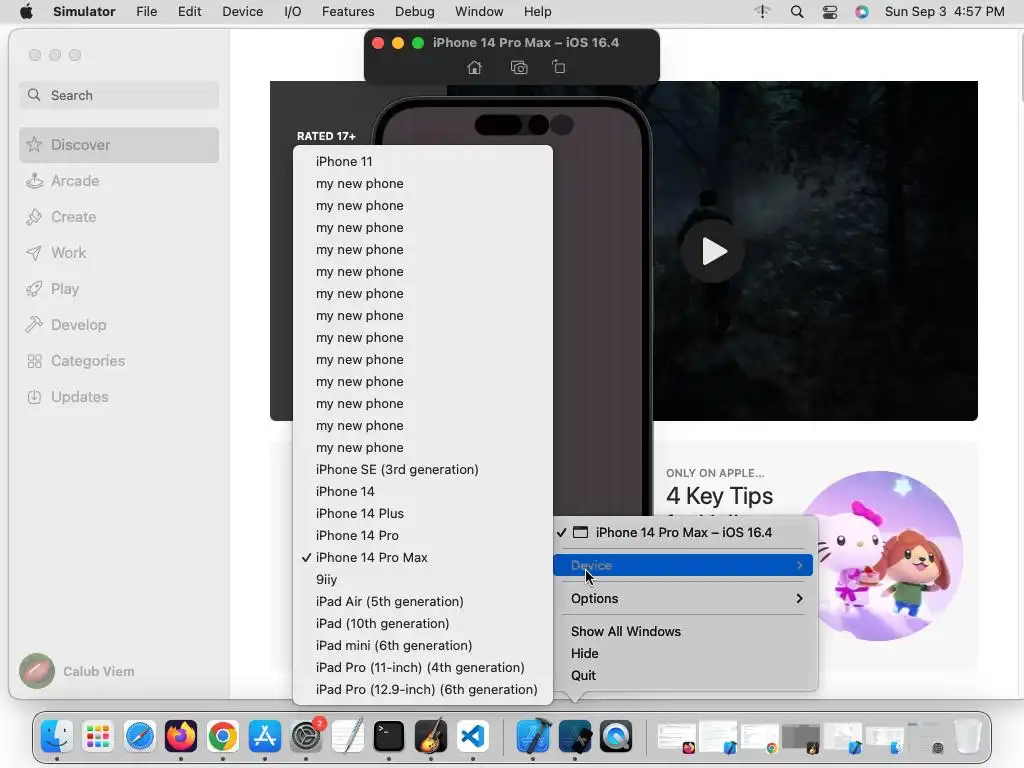Viewport: 1024px width, 768px height.
Task: Launch Firefox from the Dock
Action: click(181, 737)
